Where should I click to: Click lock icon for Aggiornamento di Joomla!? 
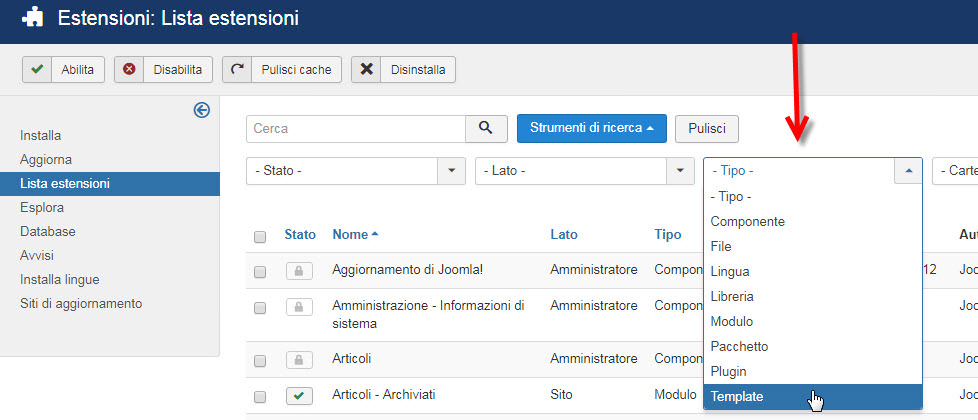(x=299, y=271)
